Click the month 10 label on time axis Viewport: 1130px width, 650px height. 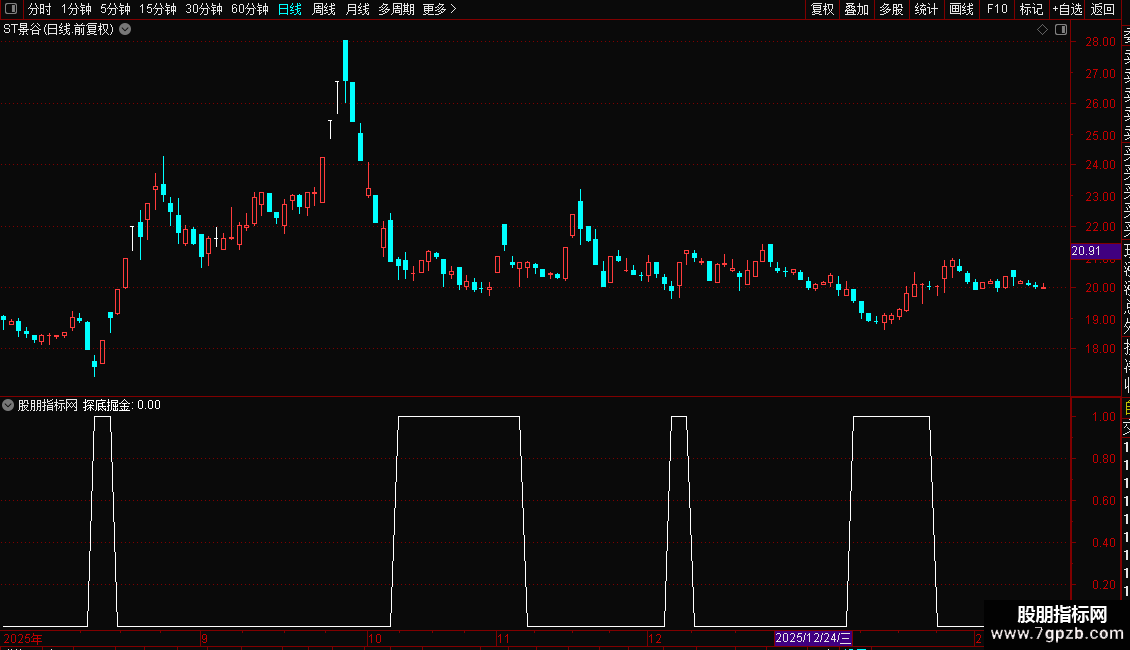point(375,638)
